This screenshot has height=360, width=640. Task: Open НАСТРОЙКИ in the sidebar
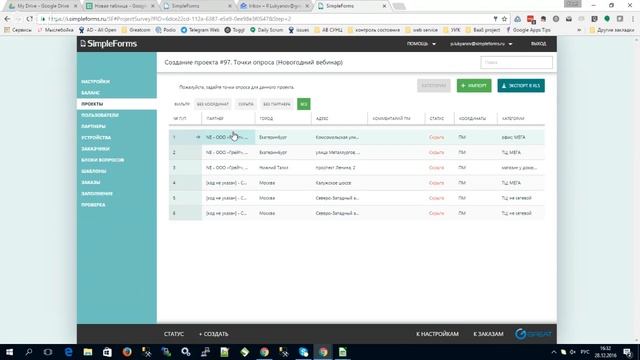tap(95, 82)
